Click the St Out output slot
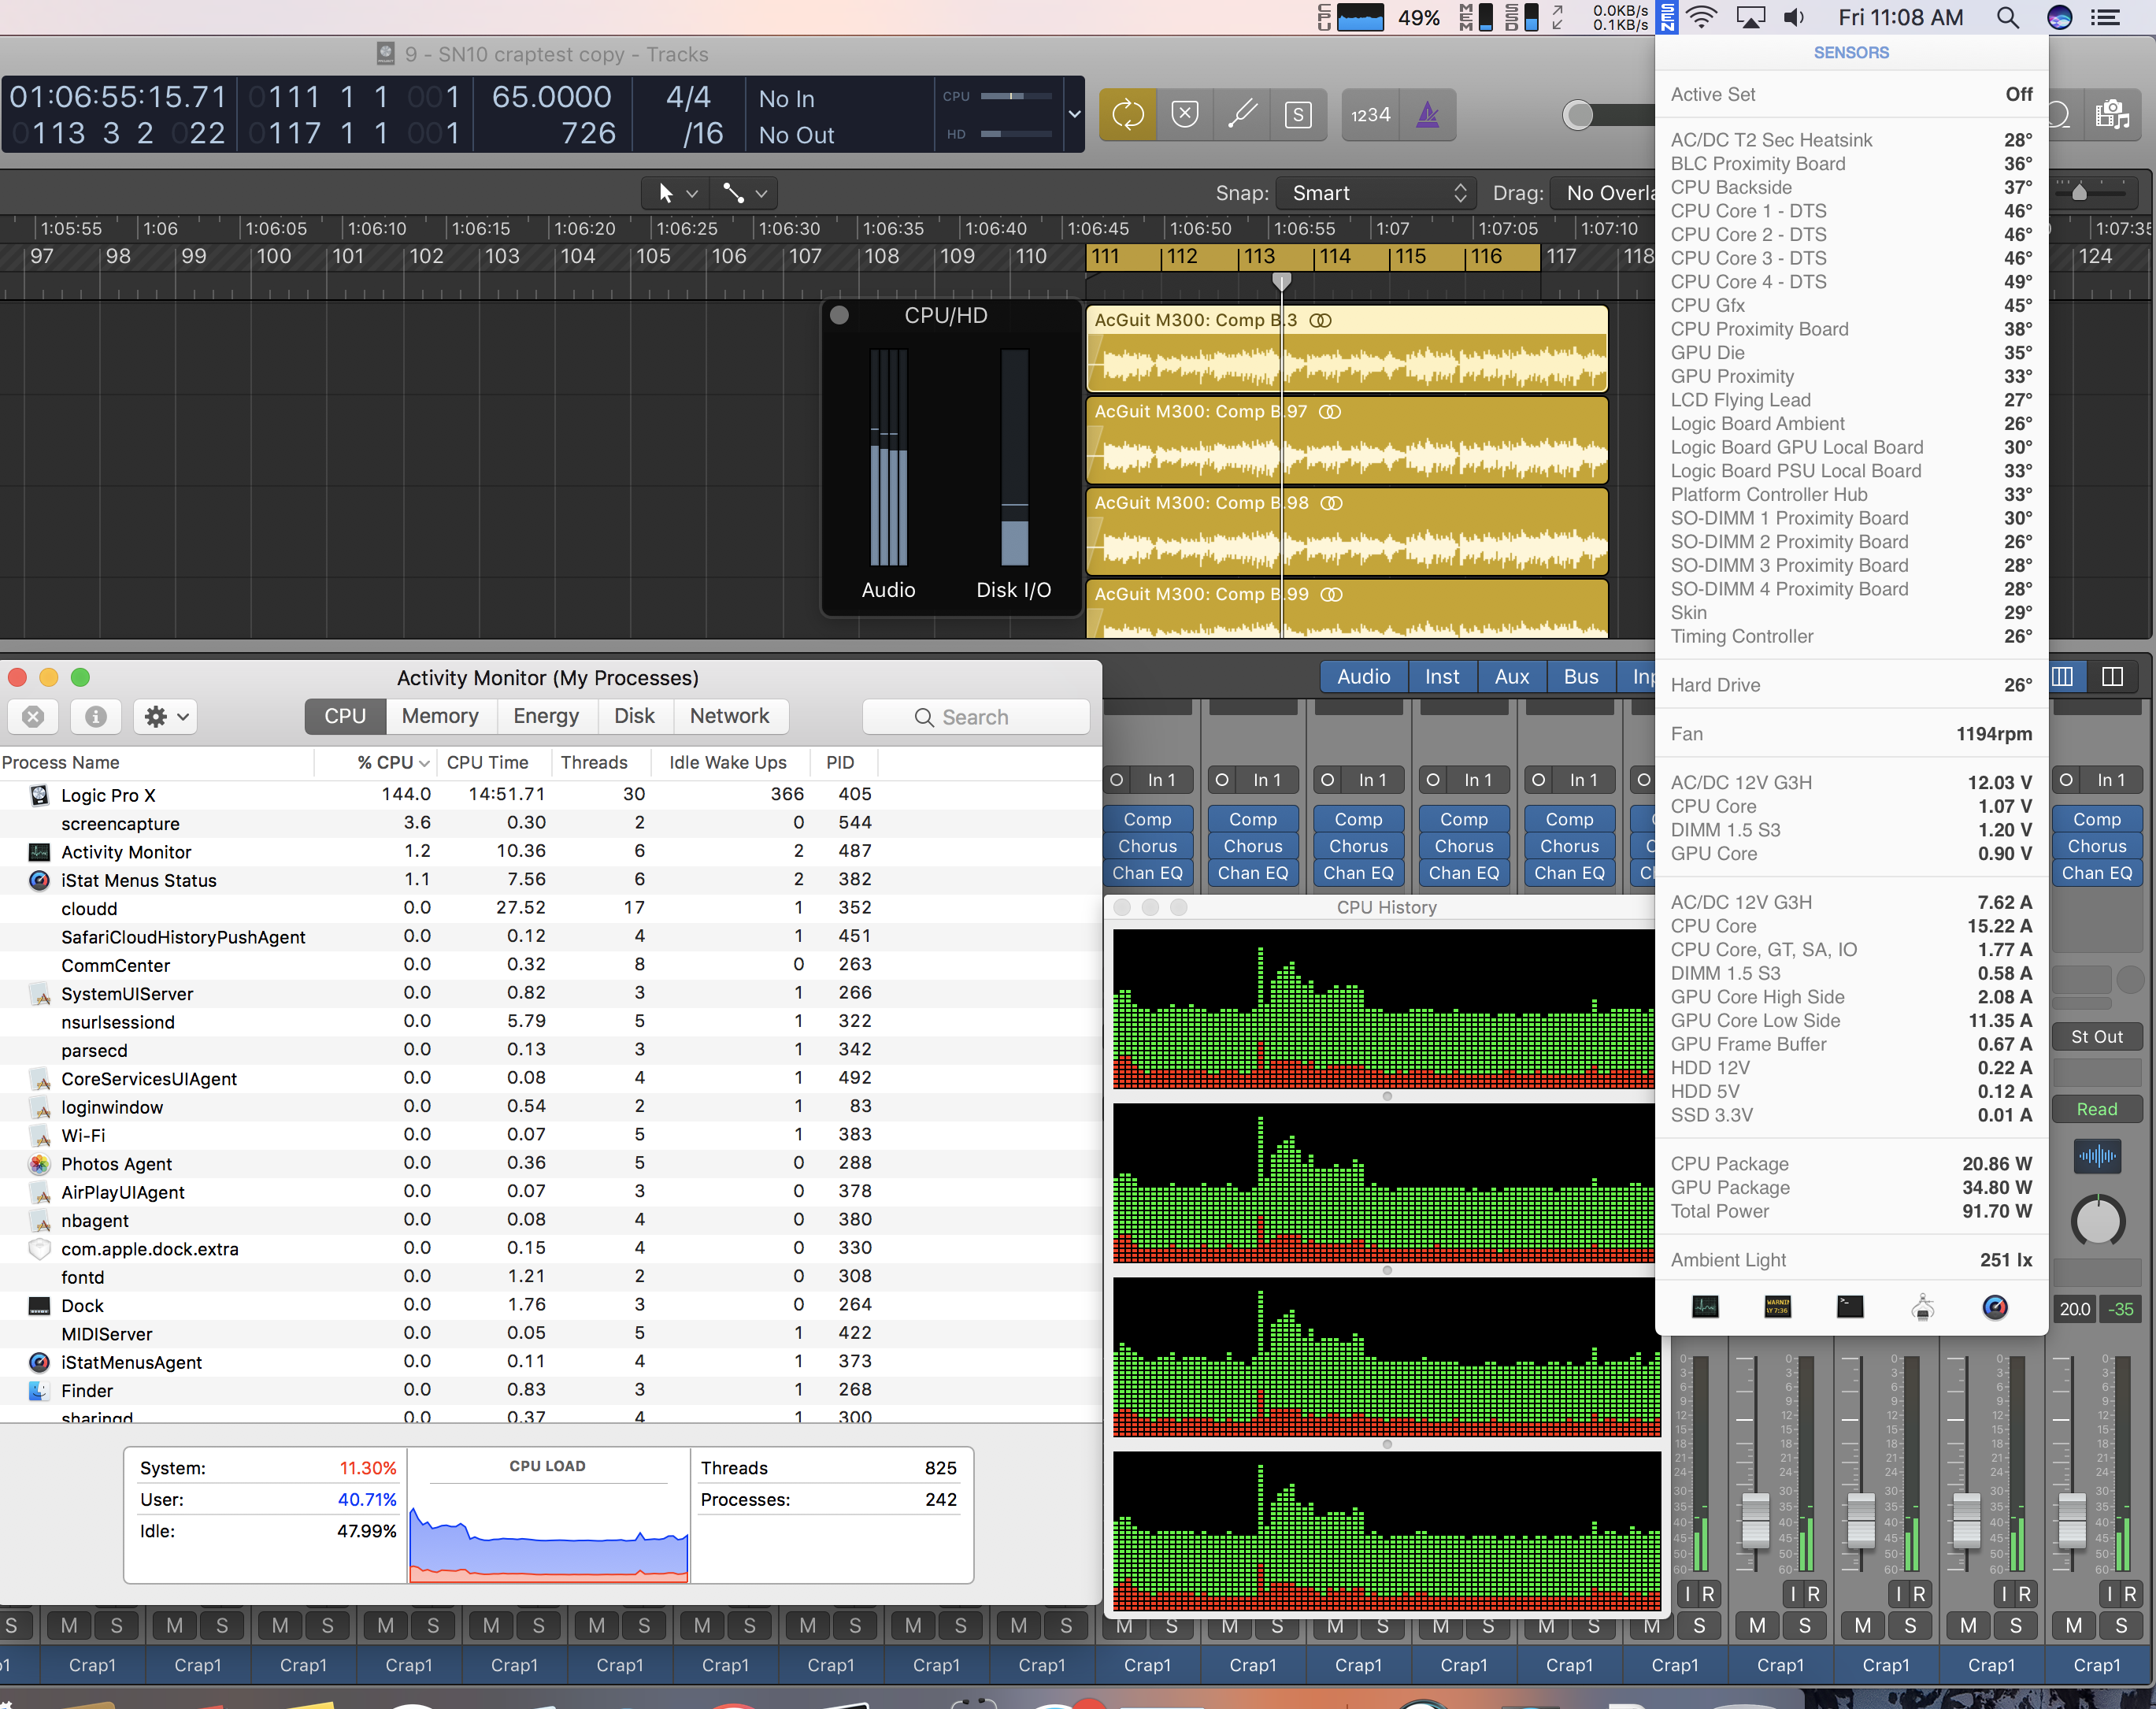The image size is (2156, 1709). (2096, 1037)
